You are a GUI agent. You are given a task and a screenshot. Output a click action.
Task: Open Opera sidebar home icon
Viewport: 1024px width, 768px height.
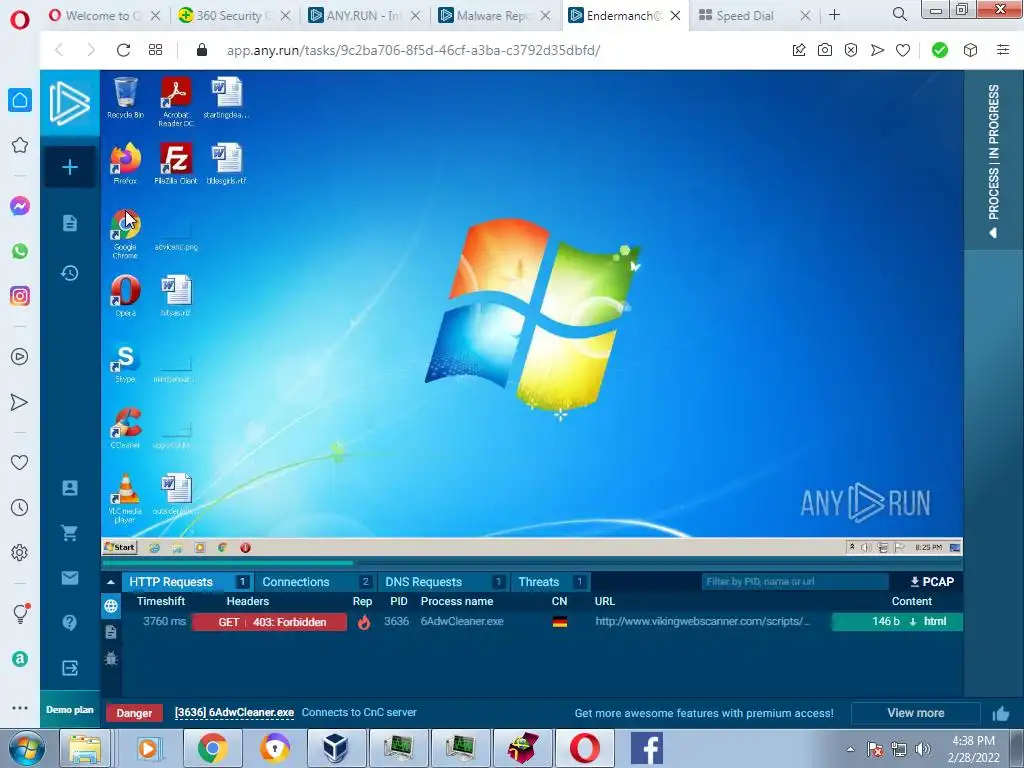pos(20,100)
